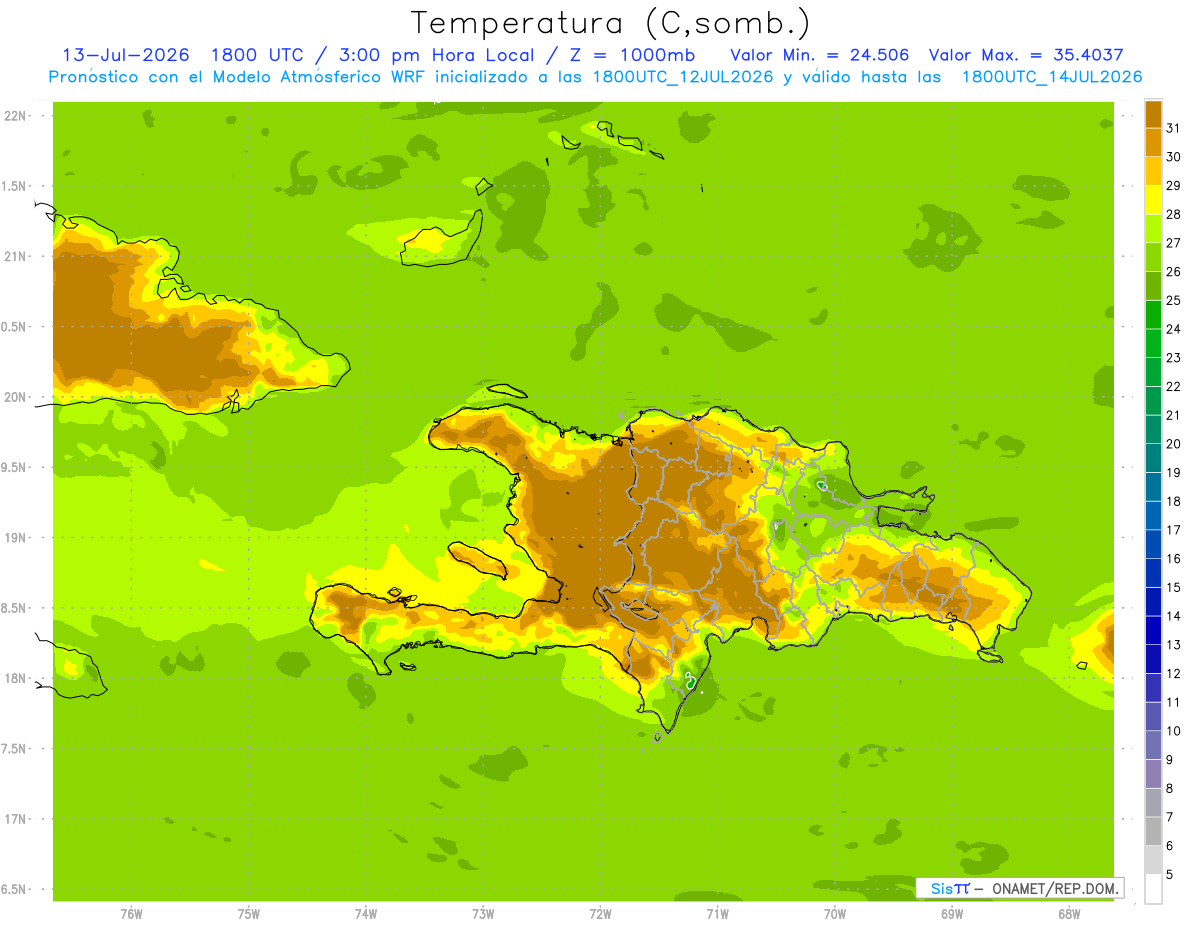Click the legend scale value '15'

[x=1173, y=587]
